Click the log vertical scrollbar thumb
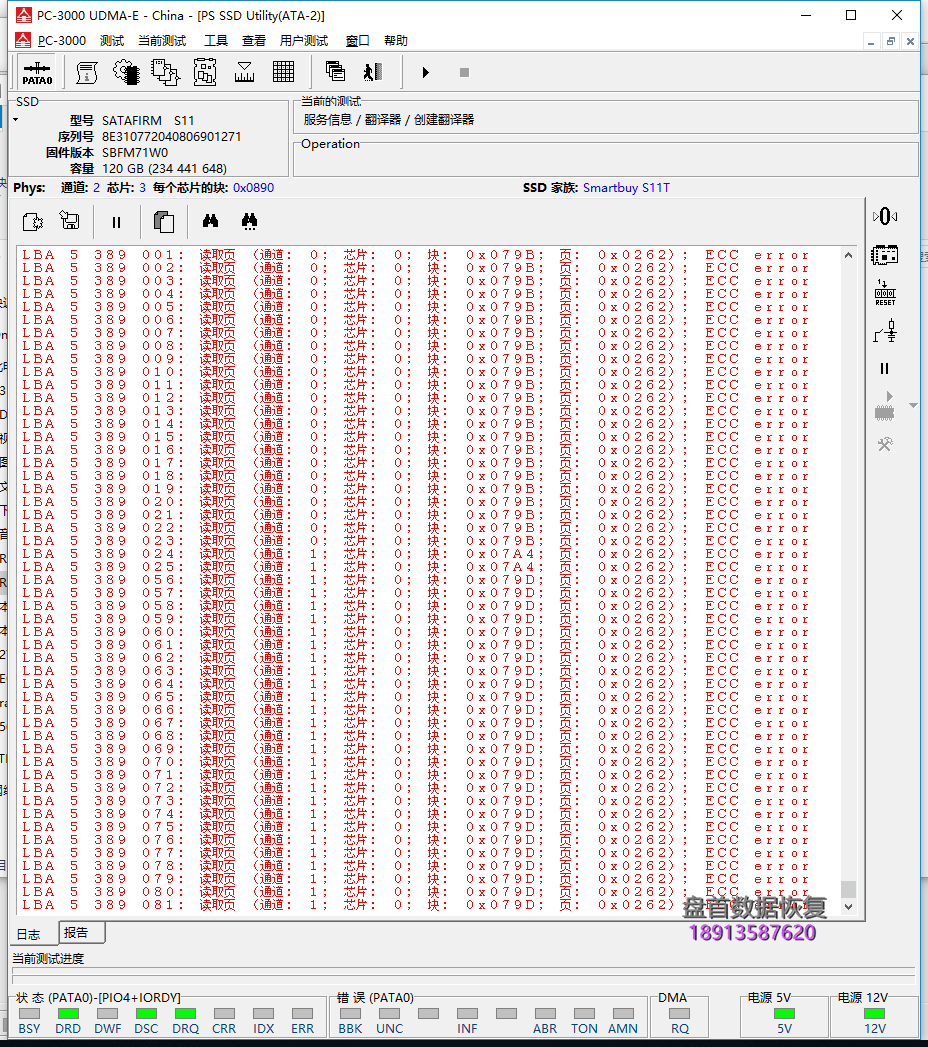Viewport: 928px width, 1047px height. point(848,889)
